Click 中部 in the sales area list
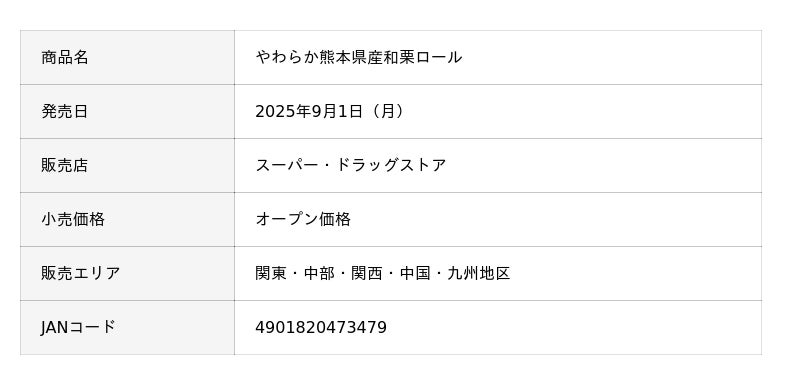The width and height of the screenshot is (800, 385). pyautogui.click(x=319, y=273)
